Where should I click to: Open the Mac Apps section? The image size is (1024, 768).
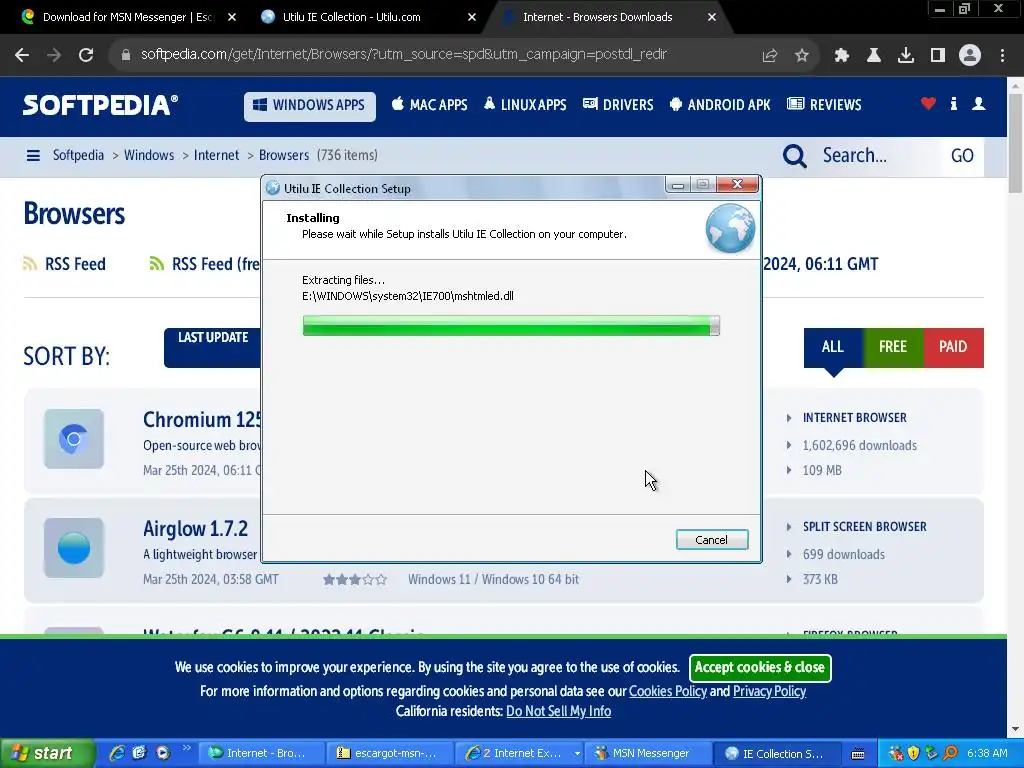[430, 104]
